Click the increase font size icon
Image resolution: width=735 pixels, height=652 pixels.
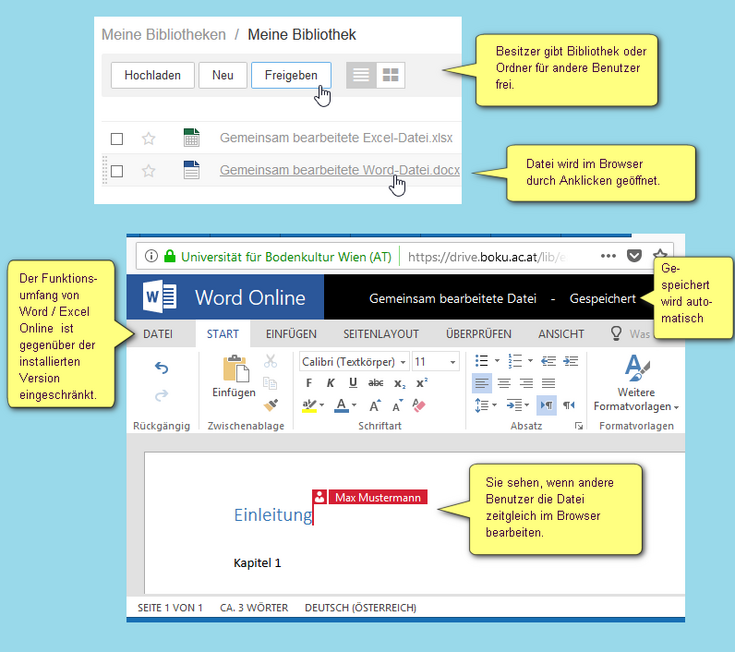click(x=375, y=405)
